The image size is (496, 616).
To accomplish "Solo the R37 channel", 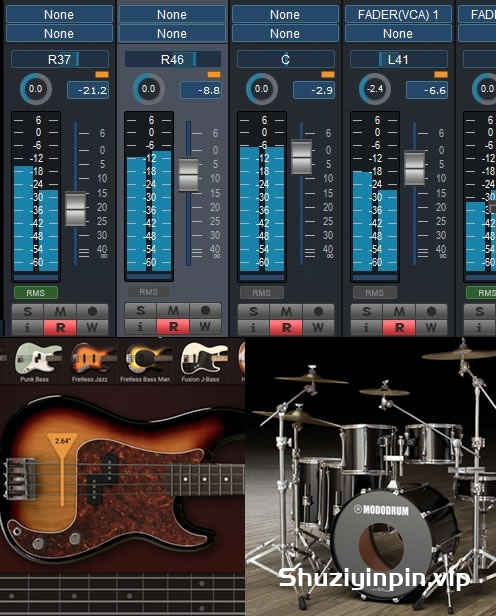I will (x=27, y=312).
